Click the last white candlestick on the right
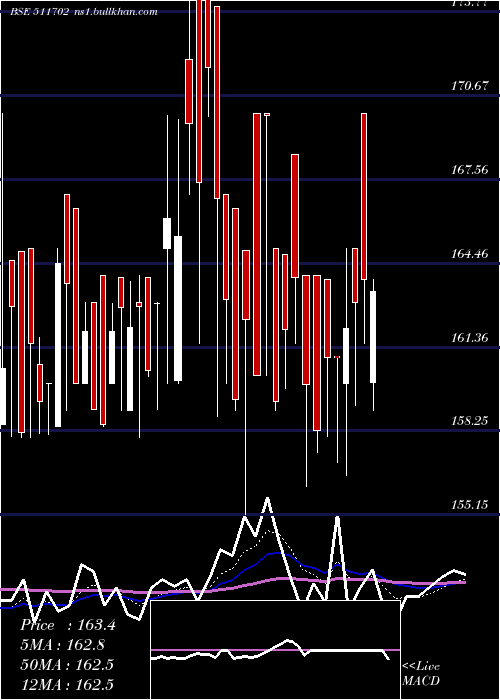 (373, 337)
